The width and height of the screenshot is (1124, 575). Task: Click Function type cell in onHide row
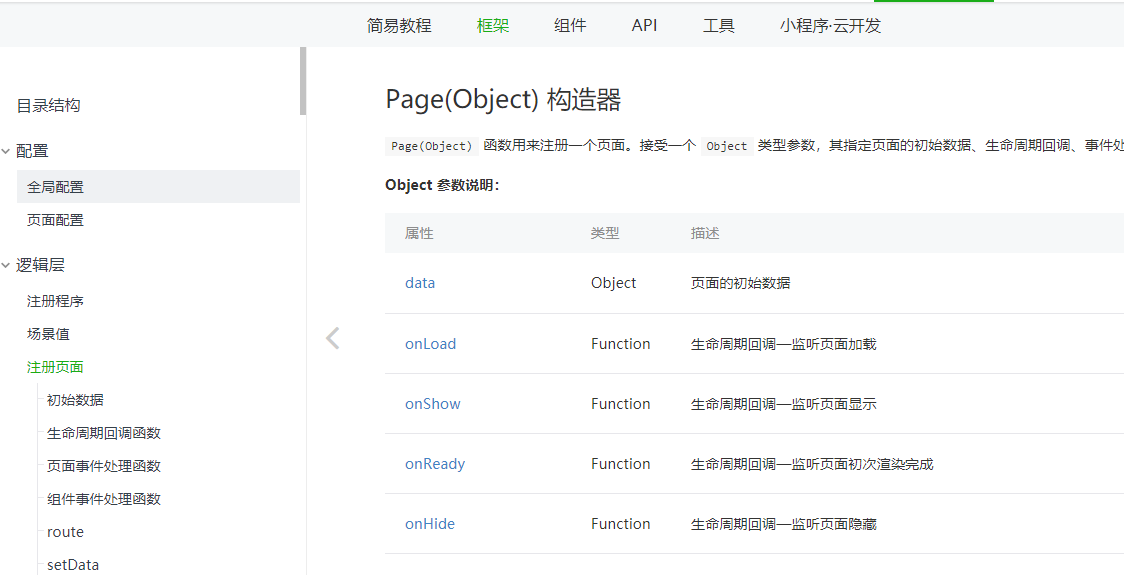[621, 524]
